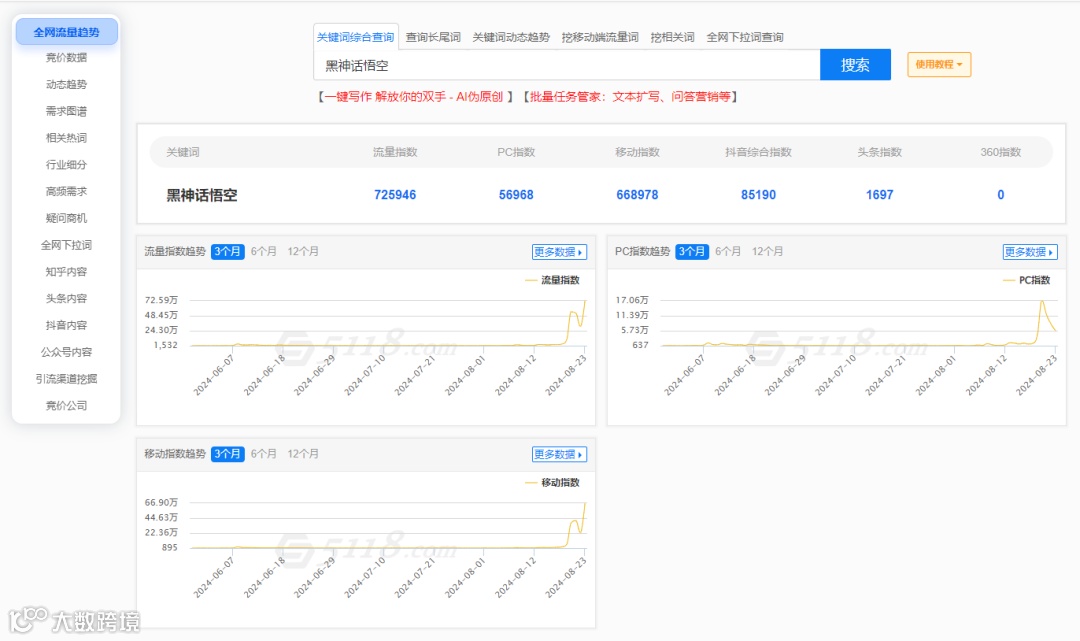This screenshot has height=641, width=1080.
Task: Click the blue 搜索 search button
Action: click(855, 64)
